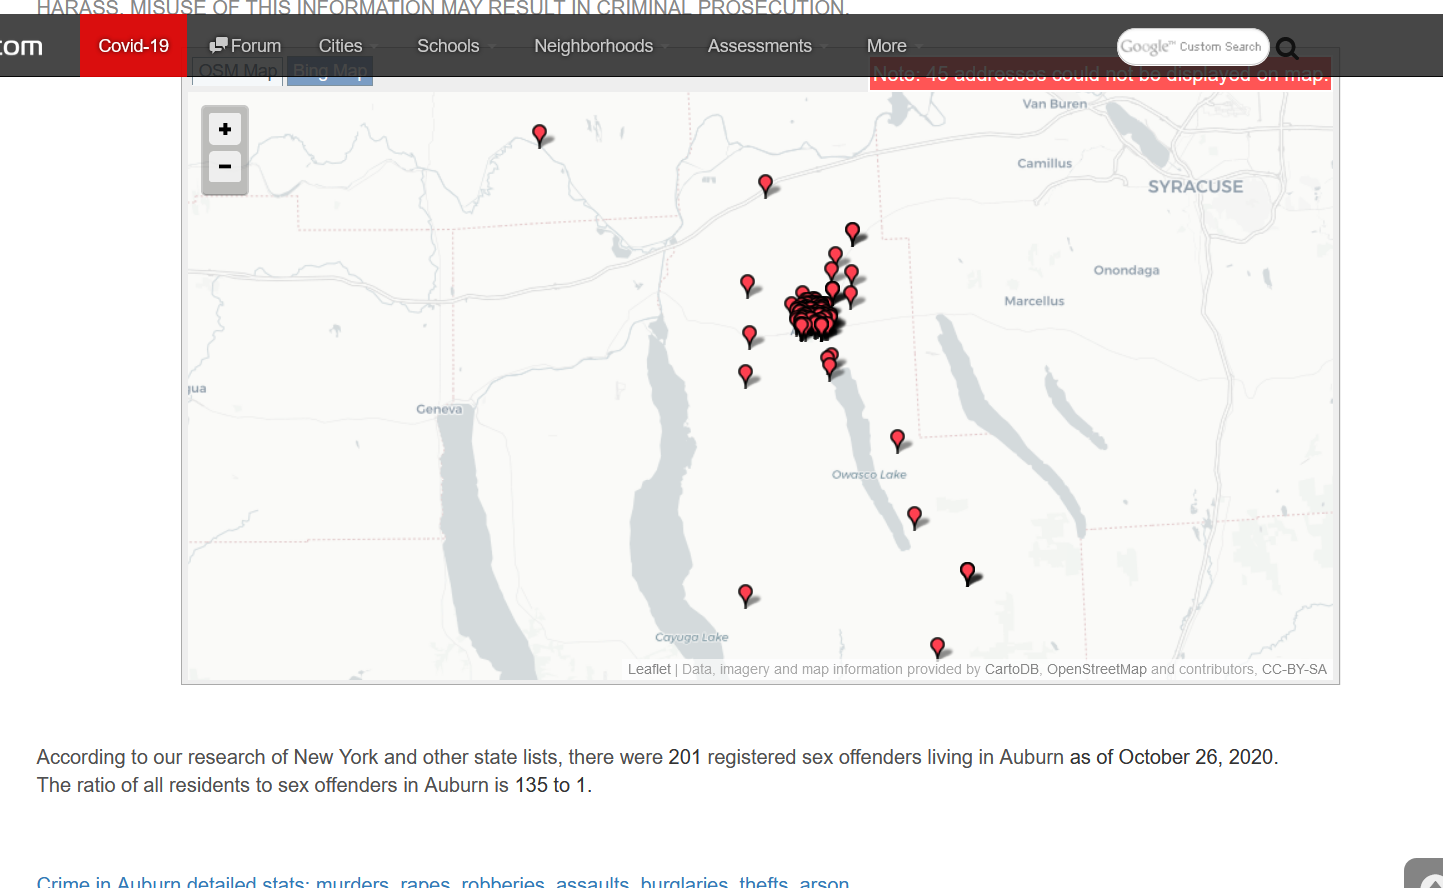Select the pin directly left of Camillus label across the map
This screenshot has height=888, width=1443.
click(x=766, y=186)
